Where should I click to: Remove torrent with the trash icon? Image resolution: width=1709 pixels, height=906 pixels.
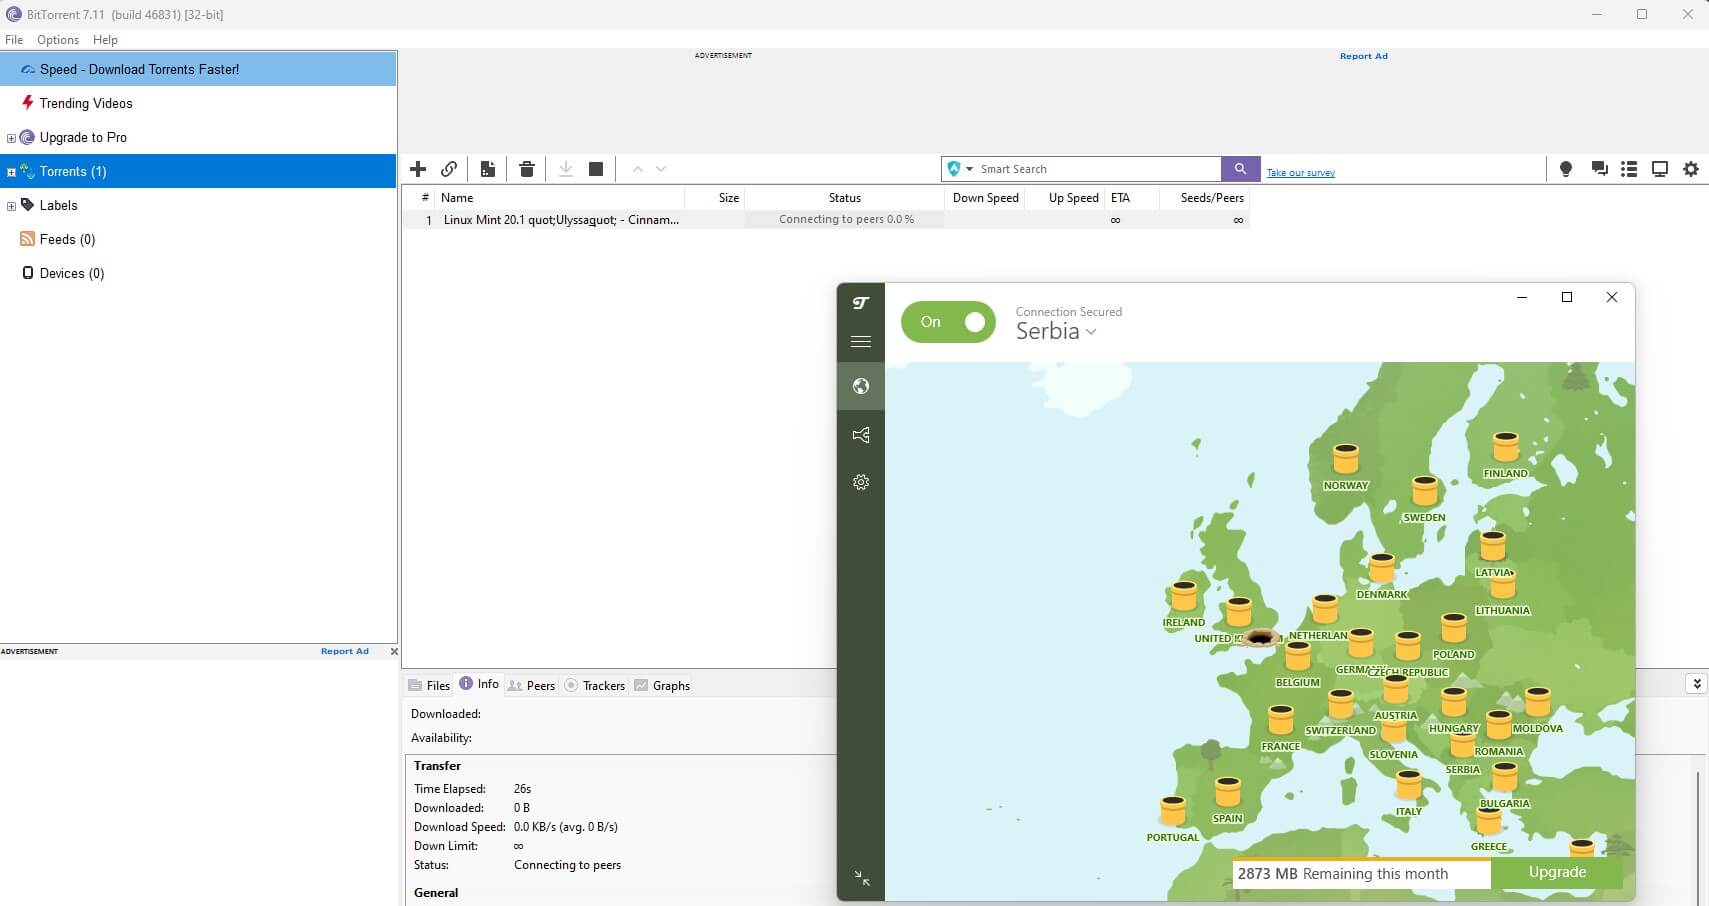coord(527,169)
